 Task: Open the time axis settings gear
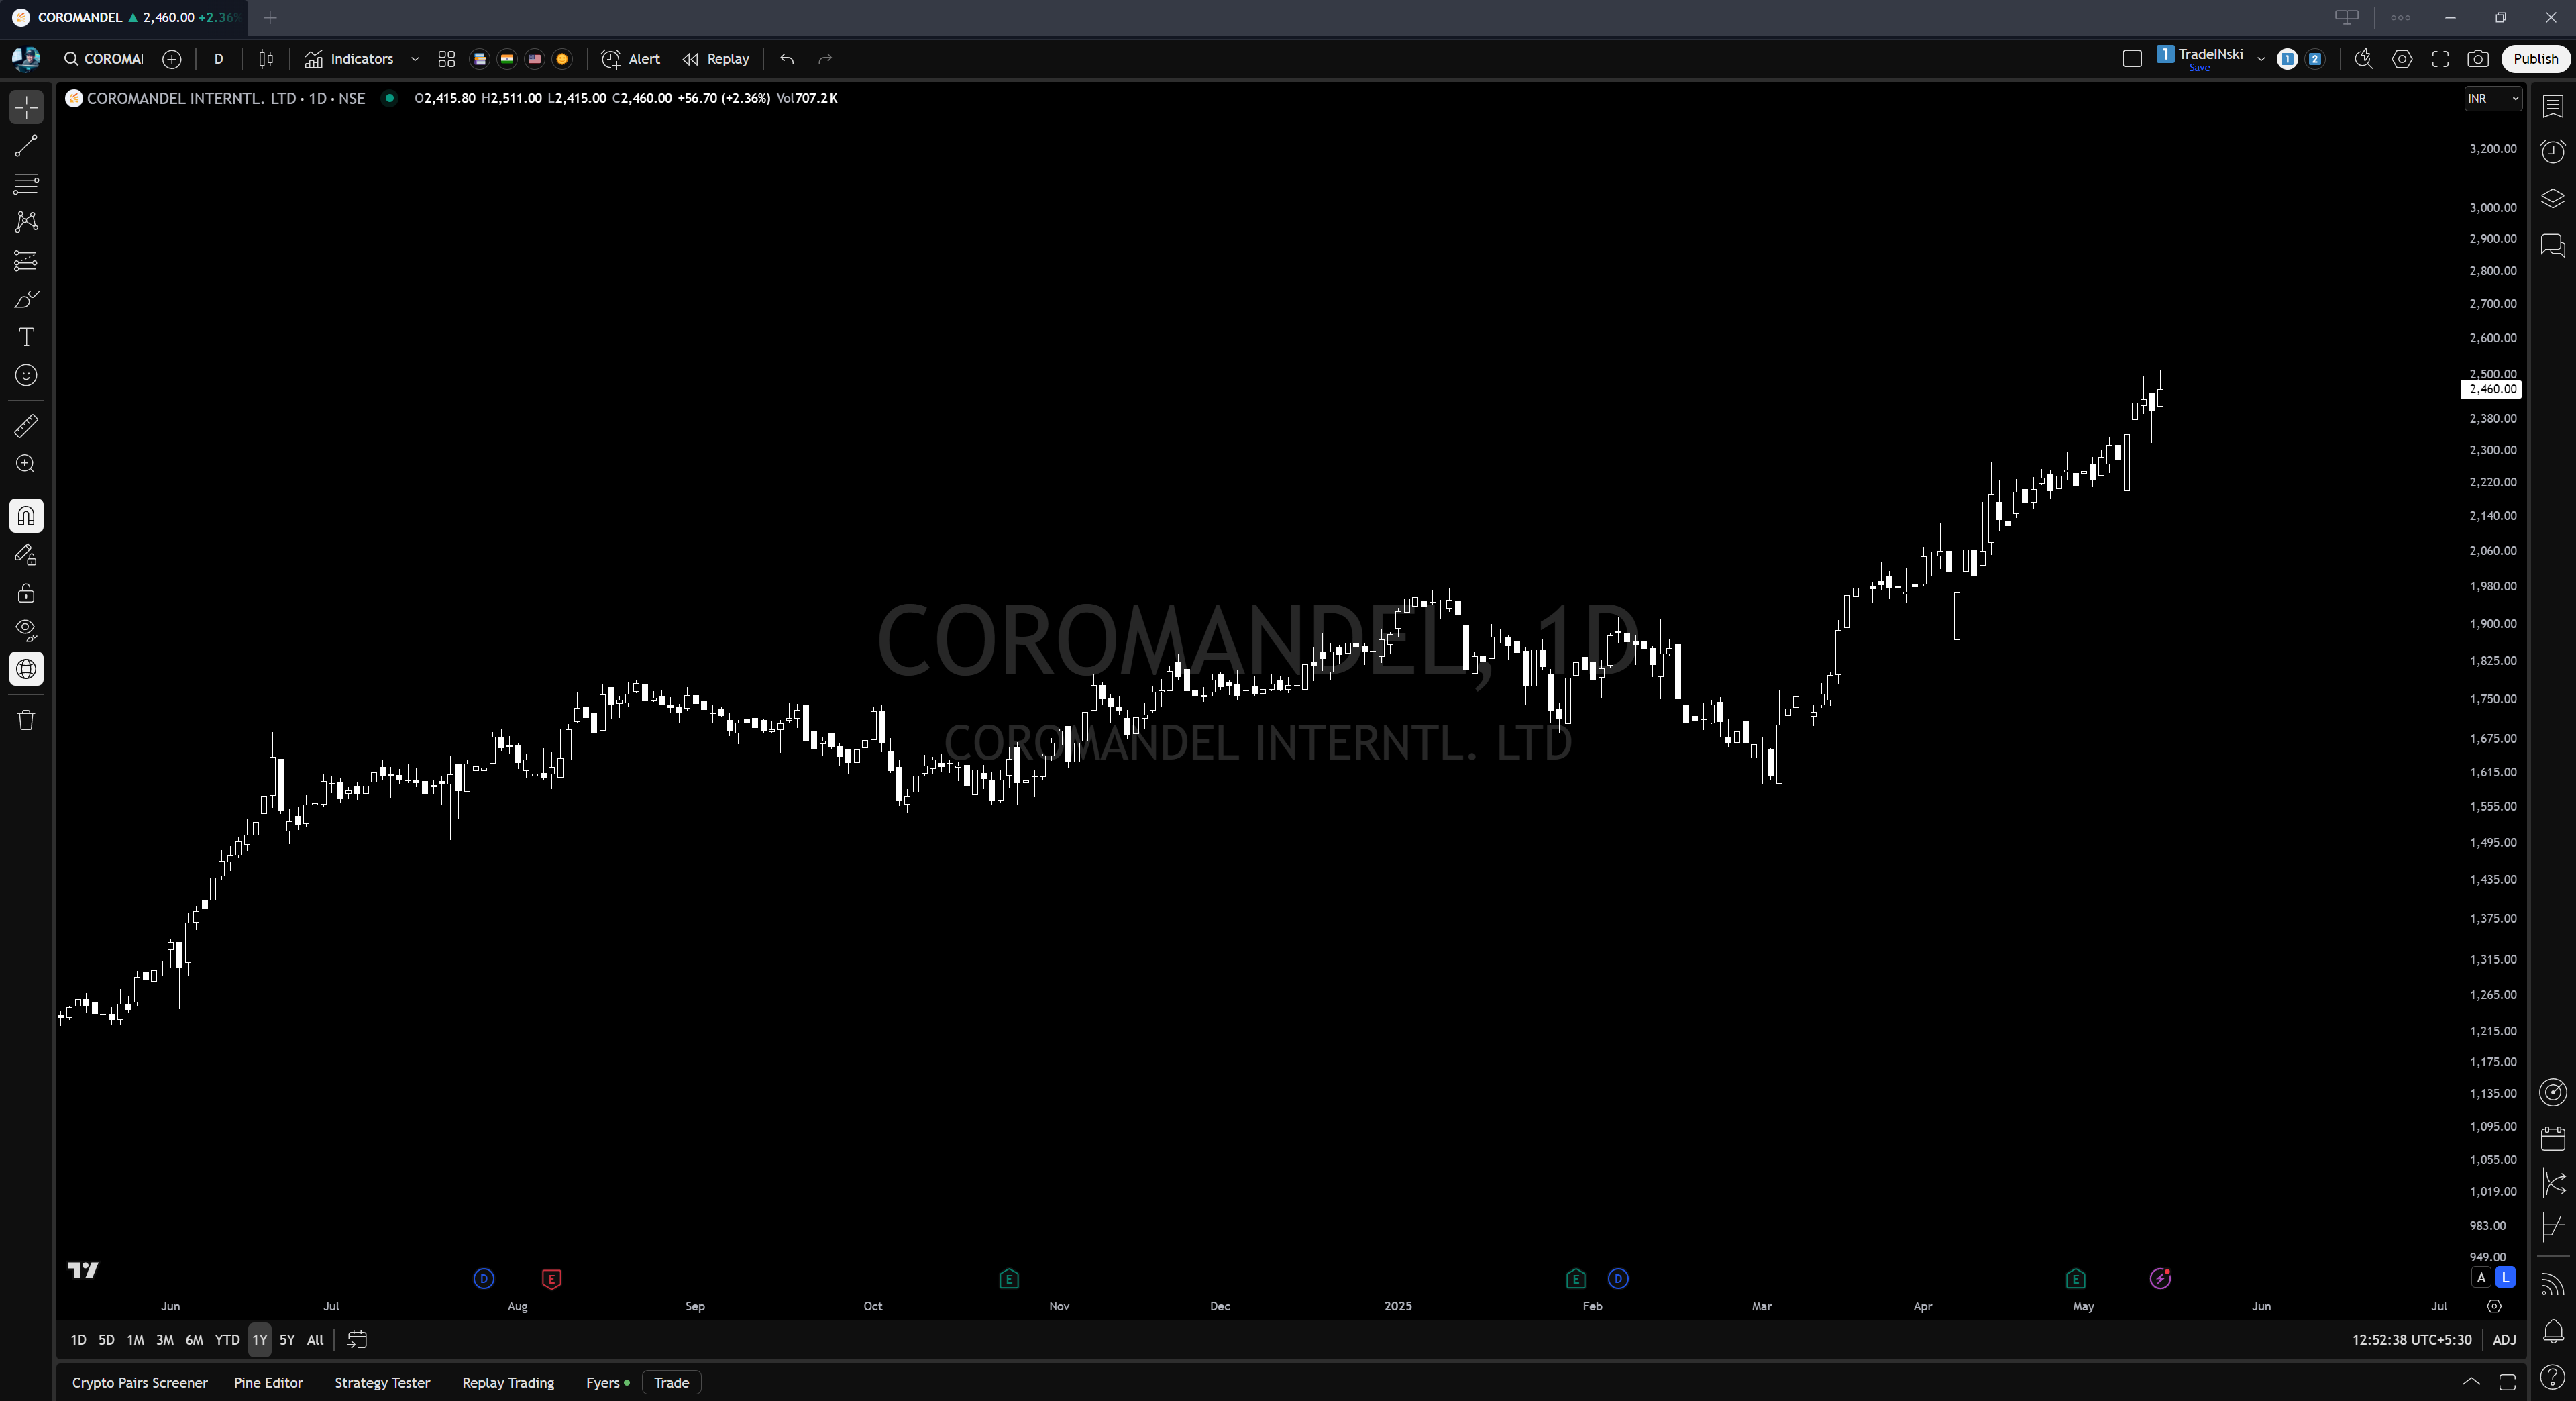[2494, 1306]
